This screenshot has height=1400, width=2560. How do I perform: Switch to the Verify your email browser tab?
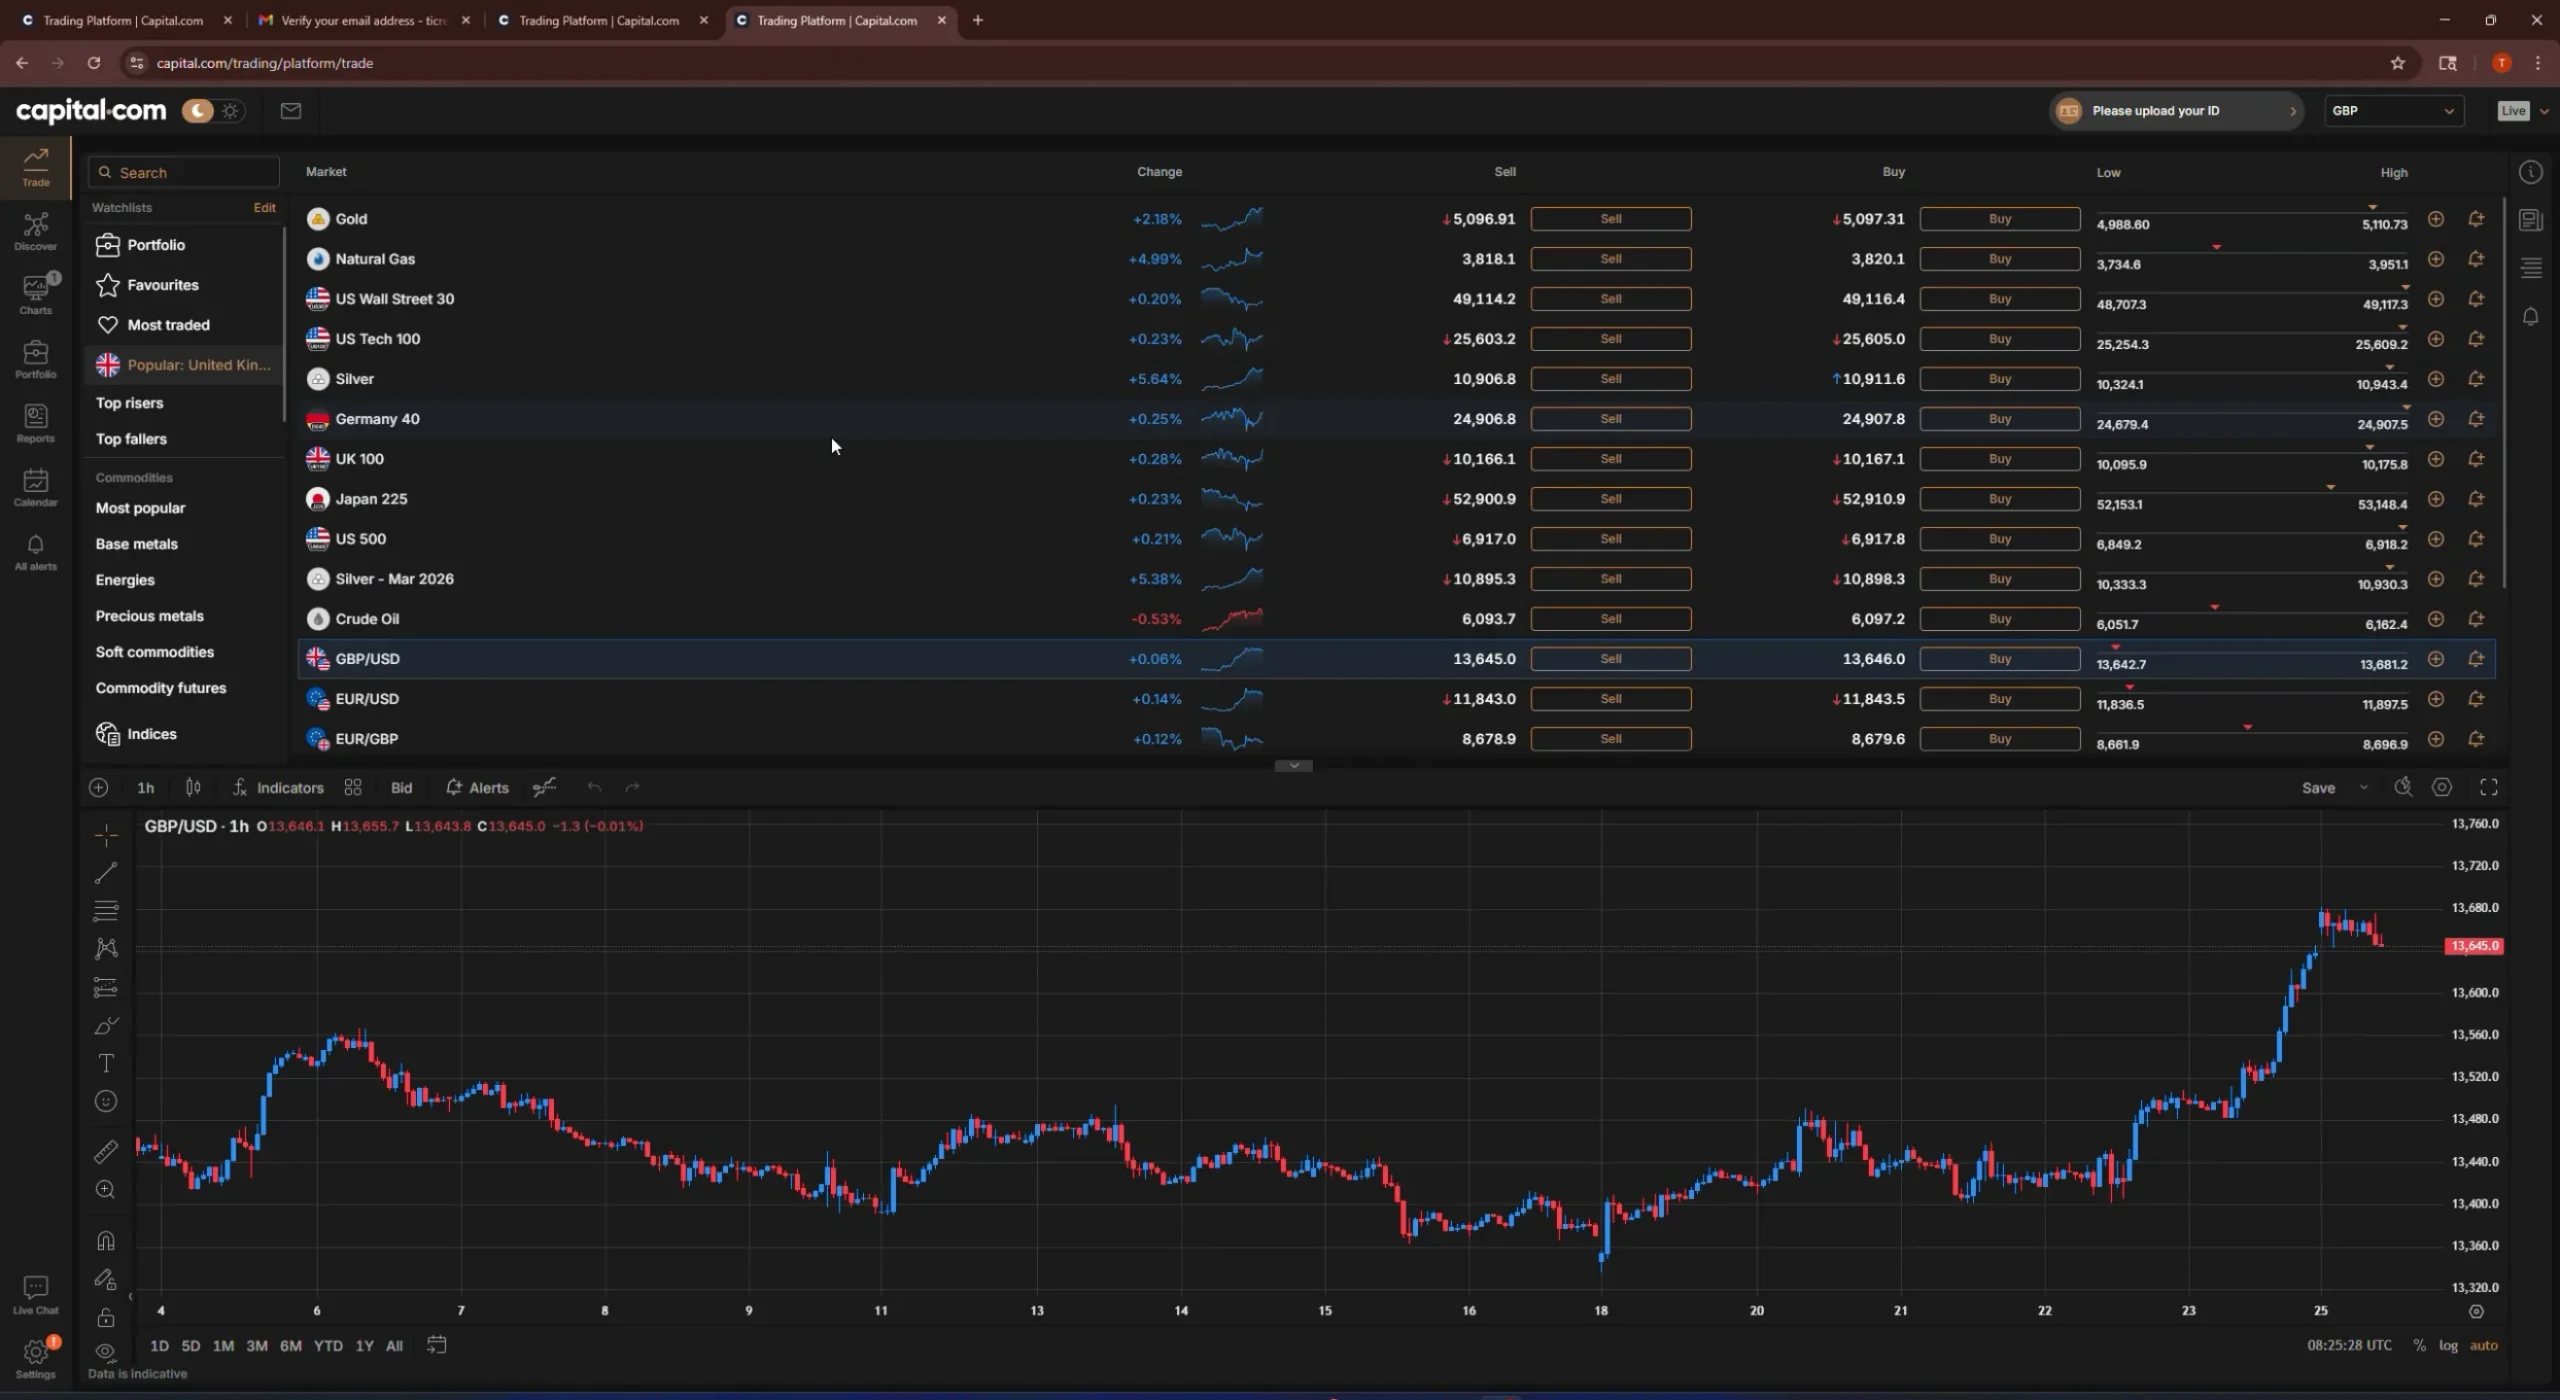(x=363, y=20)
